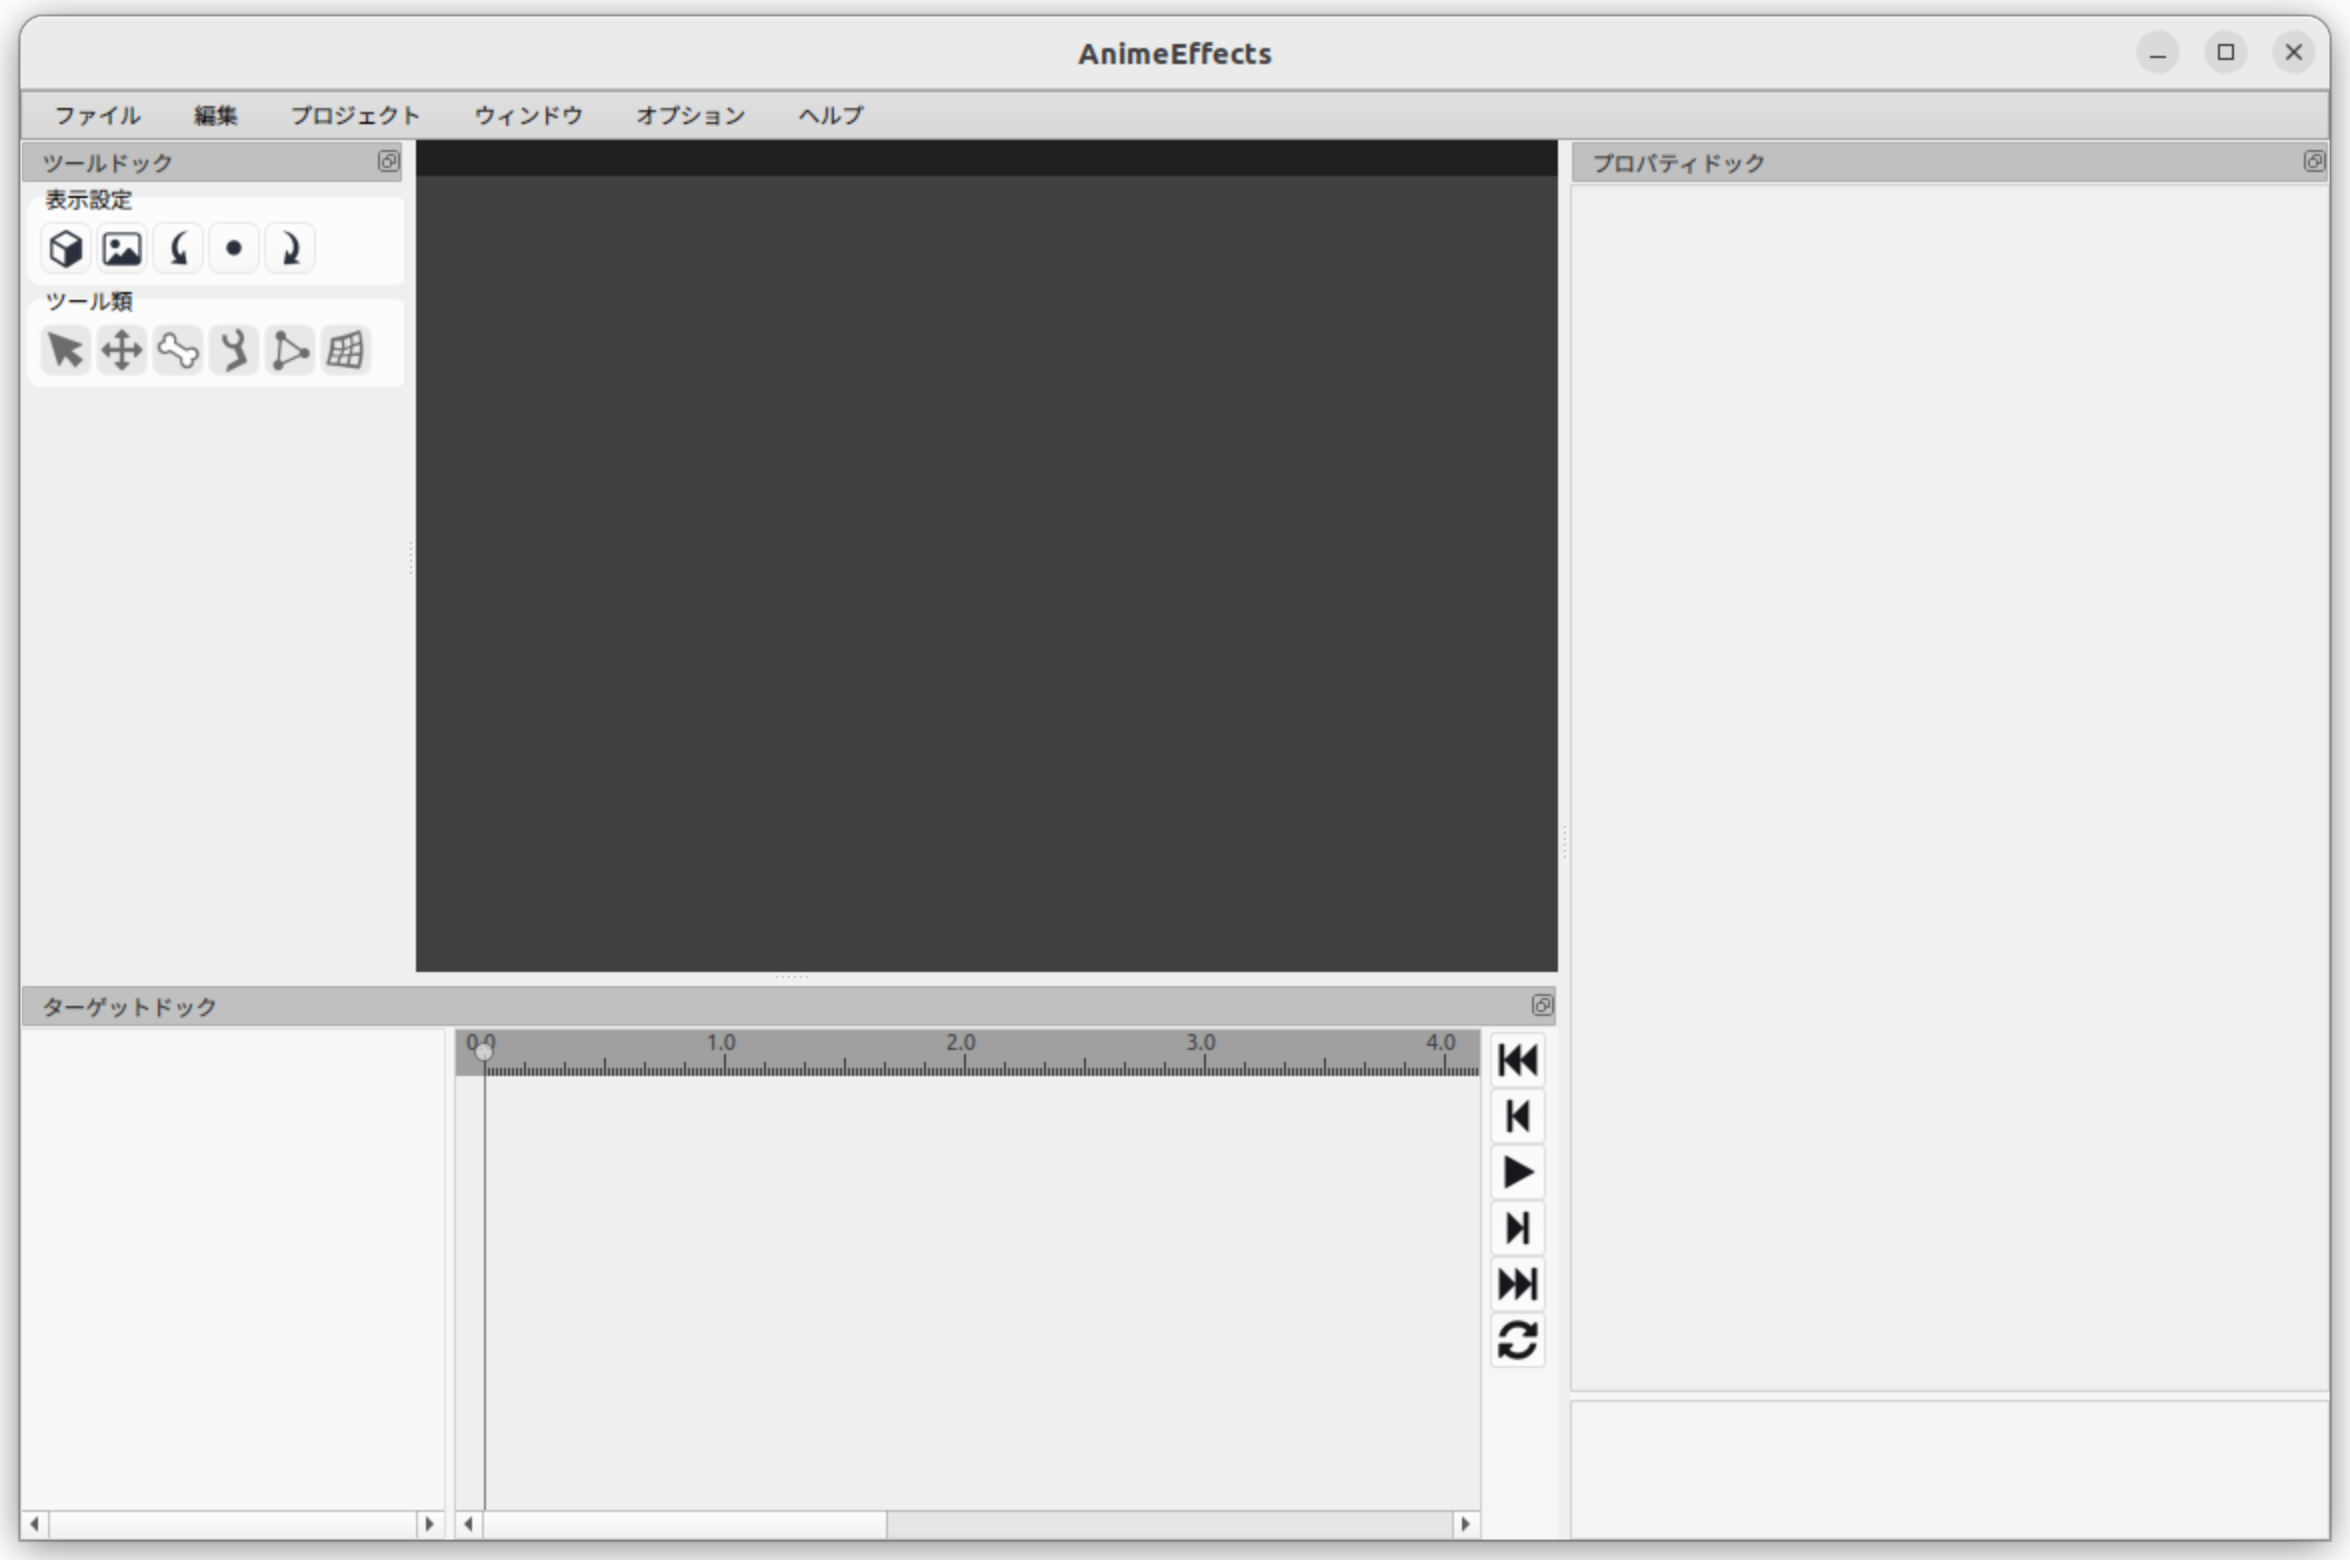Float the ツールドック panel
The width and height of the screenshot is (2350, 1560).
[x=388, y=161]
